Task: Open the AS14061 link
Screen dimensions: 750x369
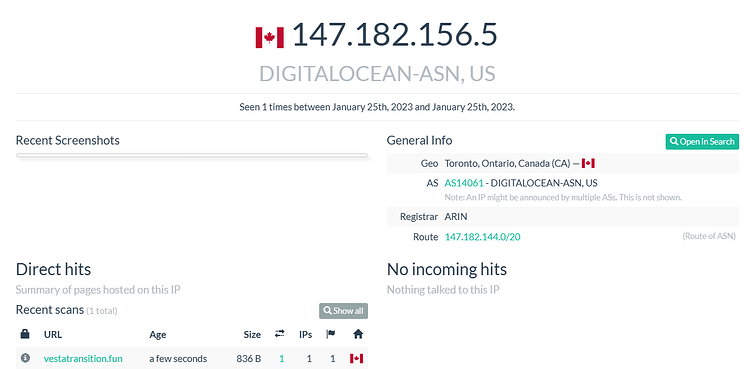Action: point(464,183)
